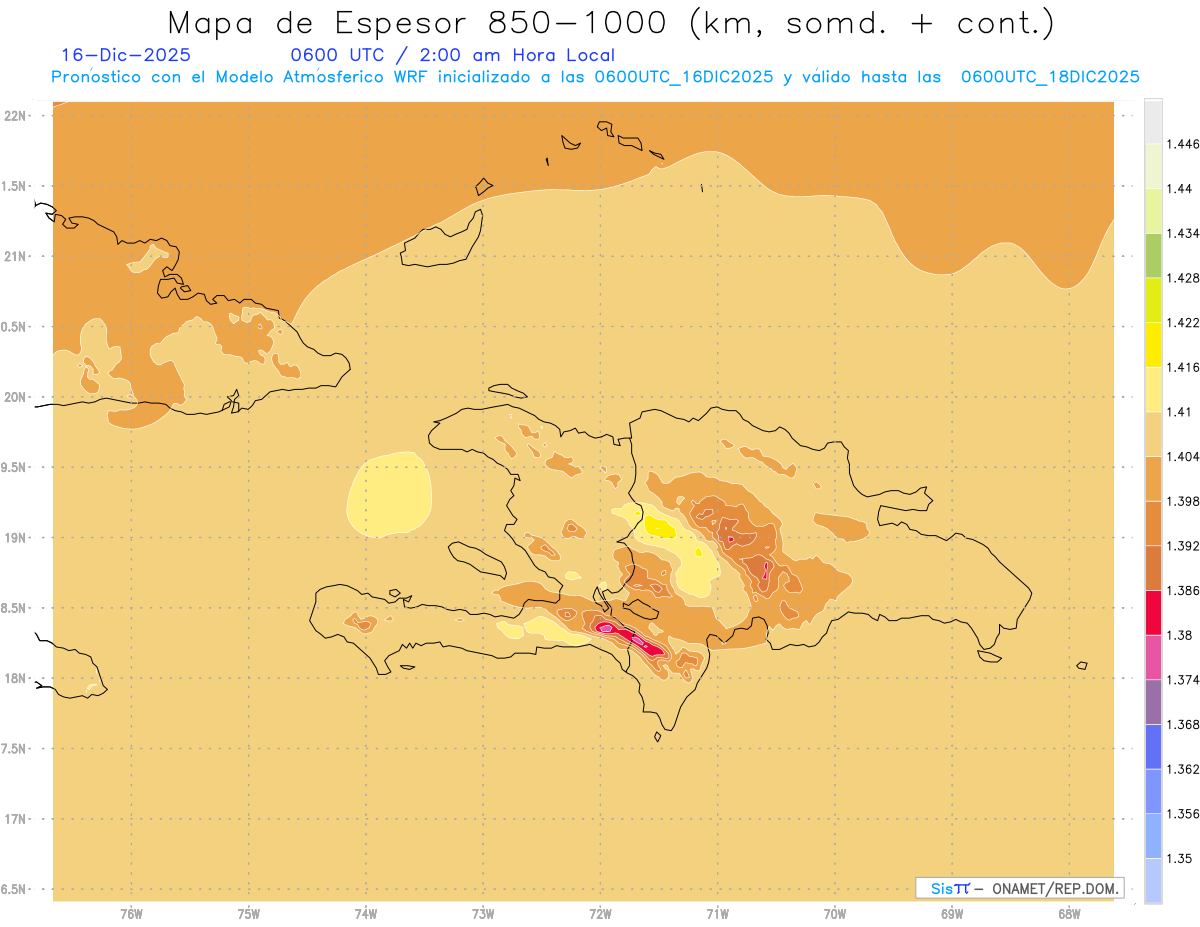Click the colorbar value "1.368"
This screenshot has width=1200, height=927.
1183,724
